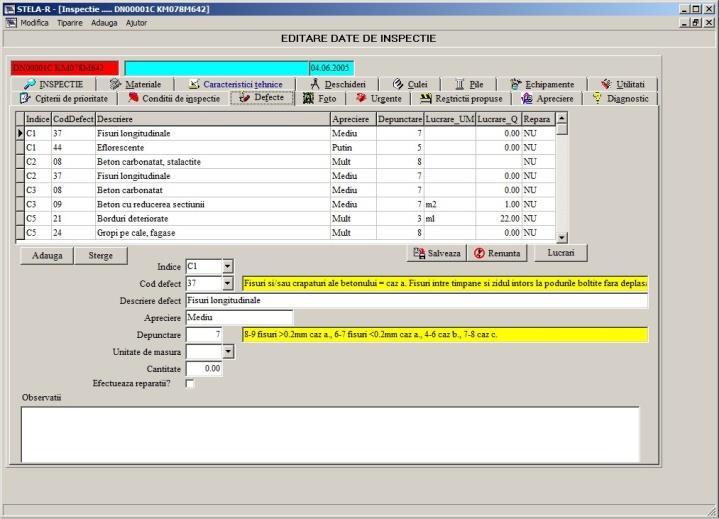
Task: Open the Tiparire menu
Action: pyautogui.click(x=70, y=22)
